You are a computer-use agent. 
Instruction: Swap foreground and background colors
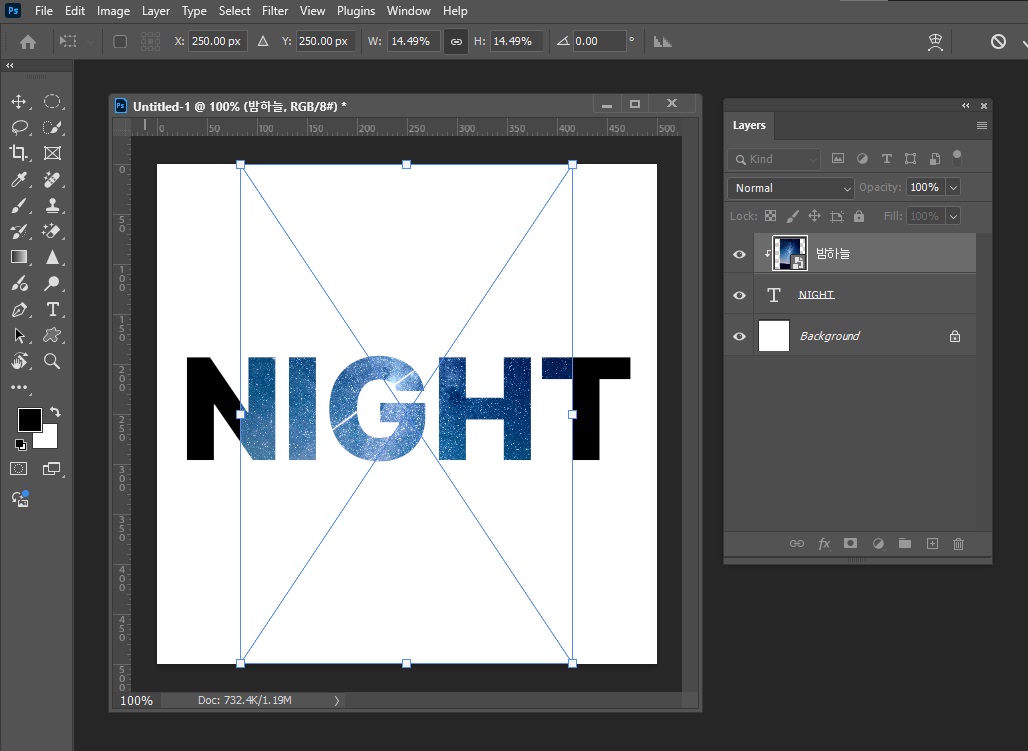[x=55, y=412]
